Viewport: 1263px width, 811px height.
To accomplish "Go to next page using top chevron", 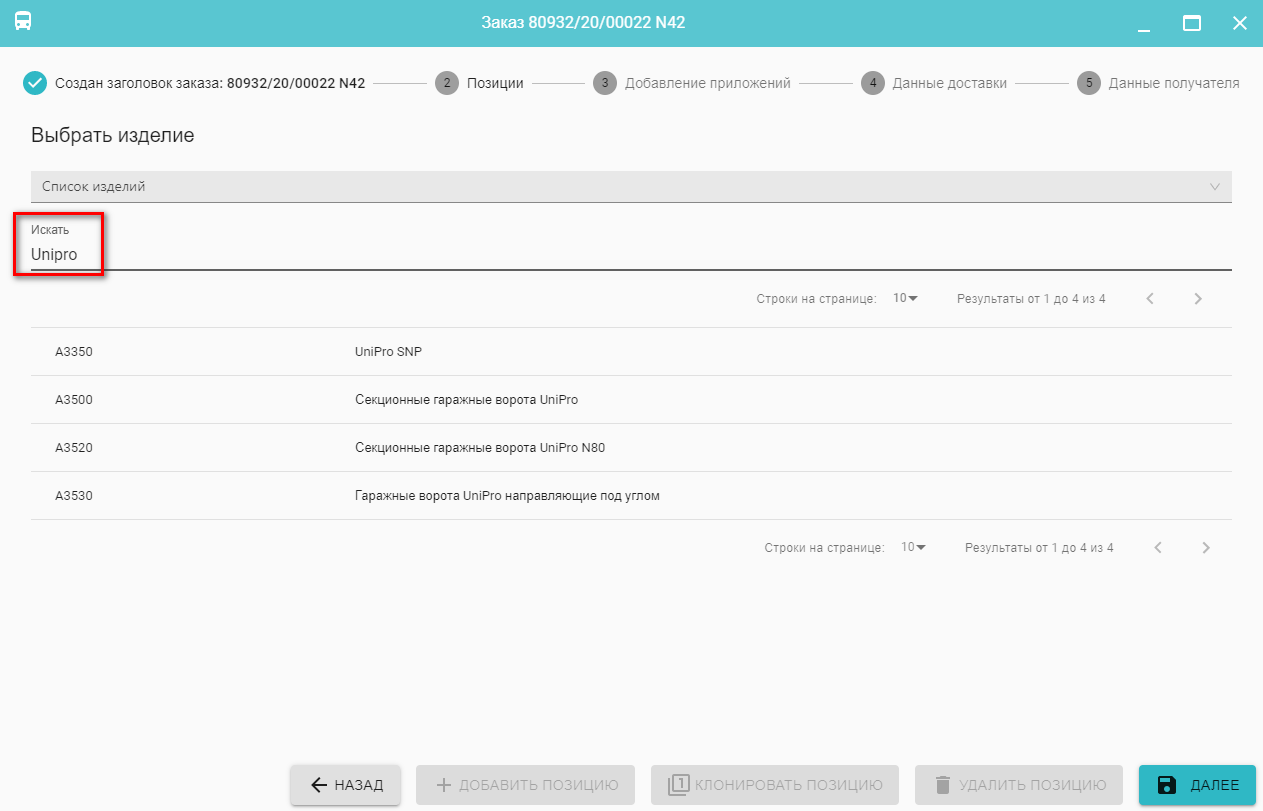I will [1198, 298].
